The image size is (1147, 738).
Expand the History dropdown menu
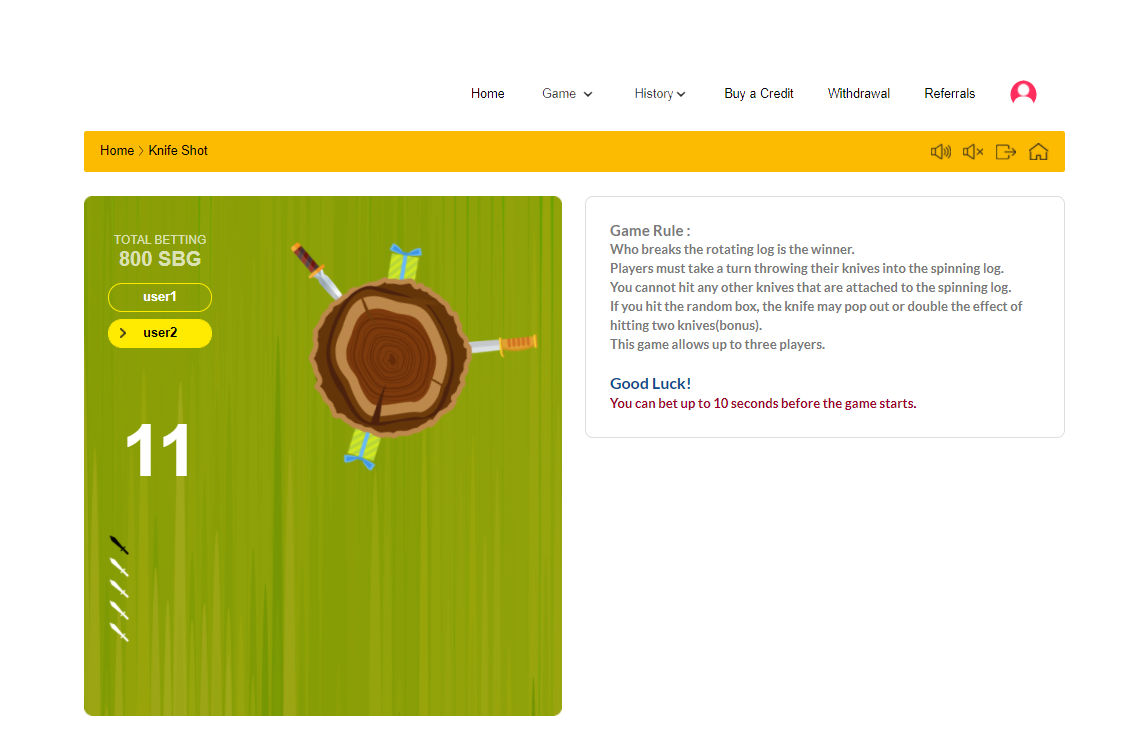pos(660,94)
